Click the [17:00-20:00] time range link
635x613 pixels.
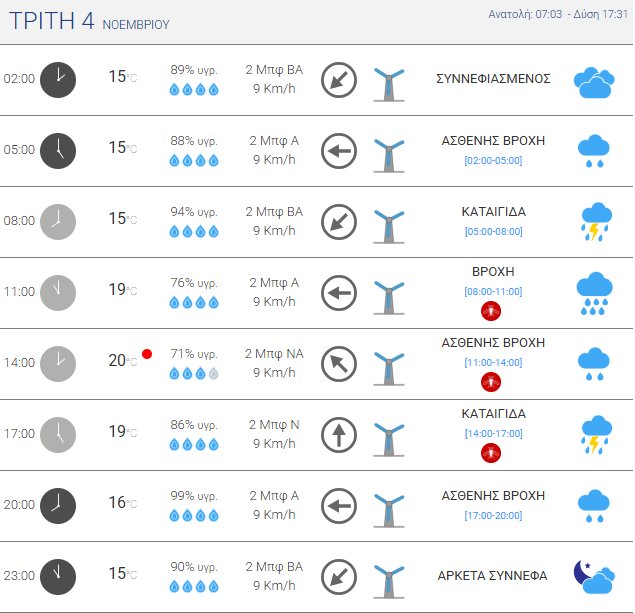(x=493, y=515)
